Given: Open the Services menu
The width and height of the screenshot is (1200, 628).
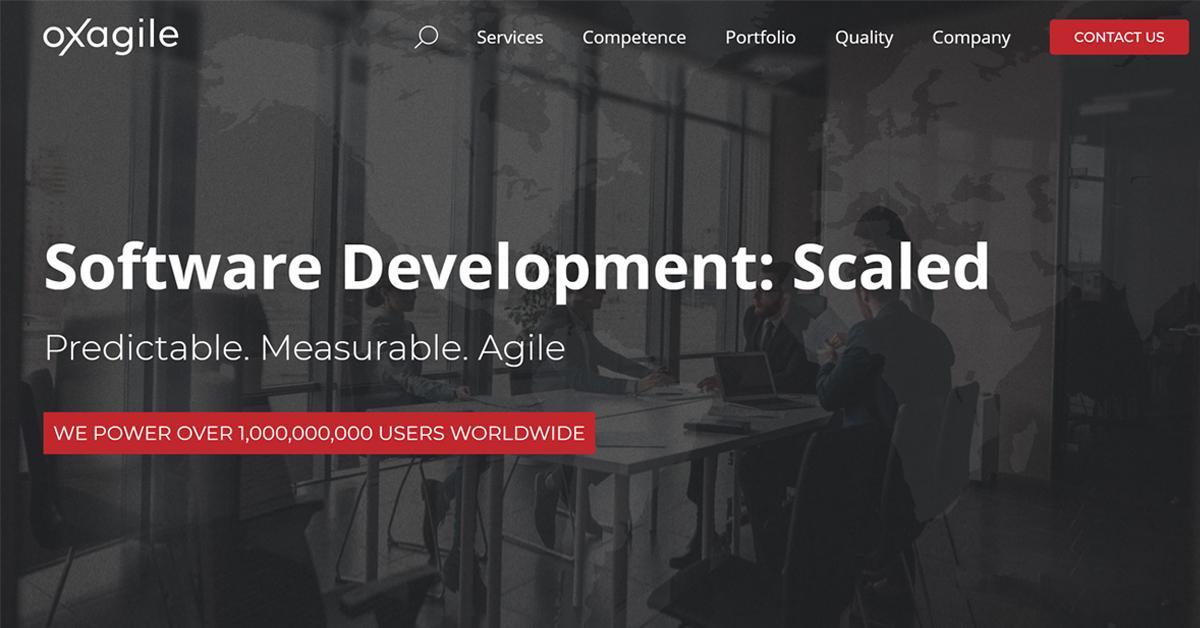Looking at the screenshot, I should pyautogui.click(x=509, y=37).
